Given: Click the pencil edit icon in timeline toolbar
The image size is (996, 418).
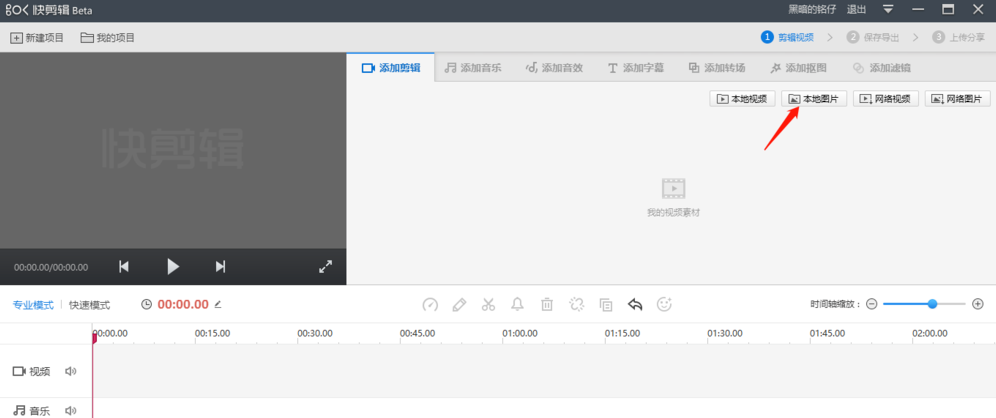Looking at the screenshot, I should 459,304.
